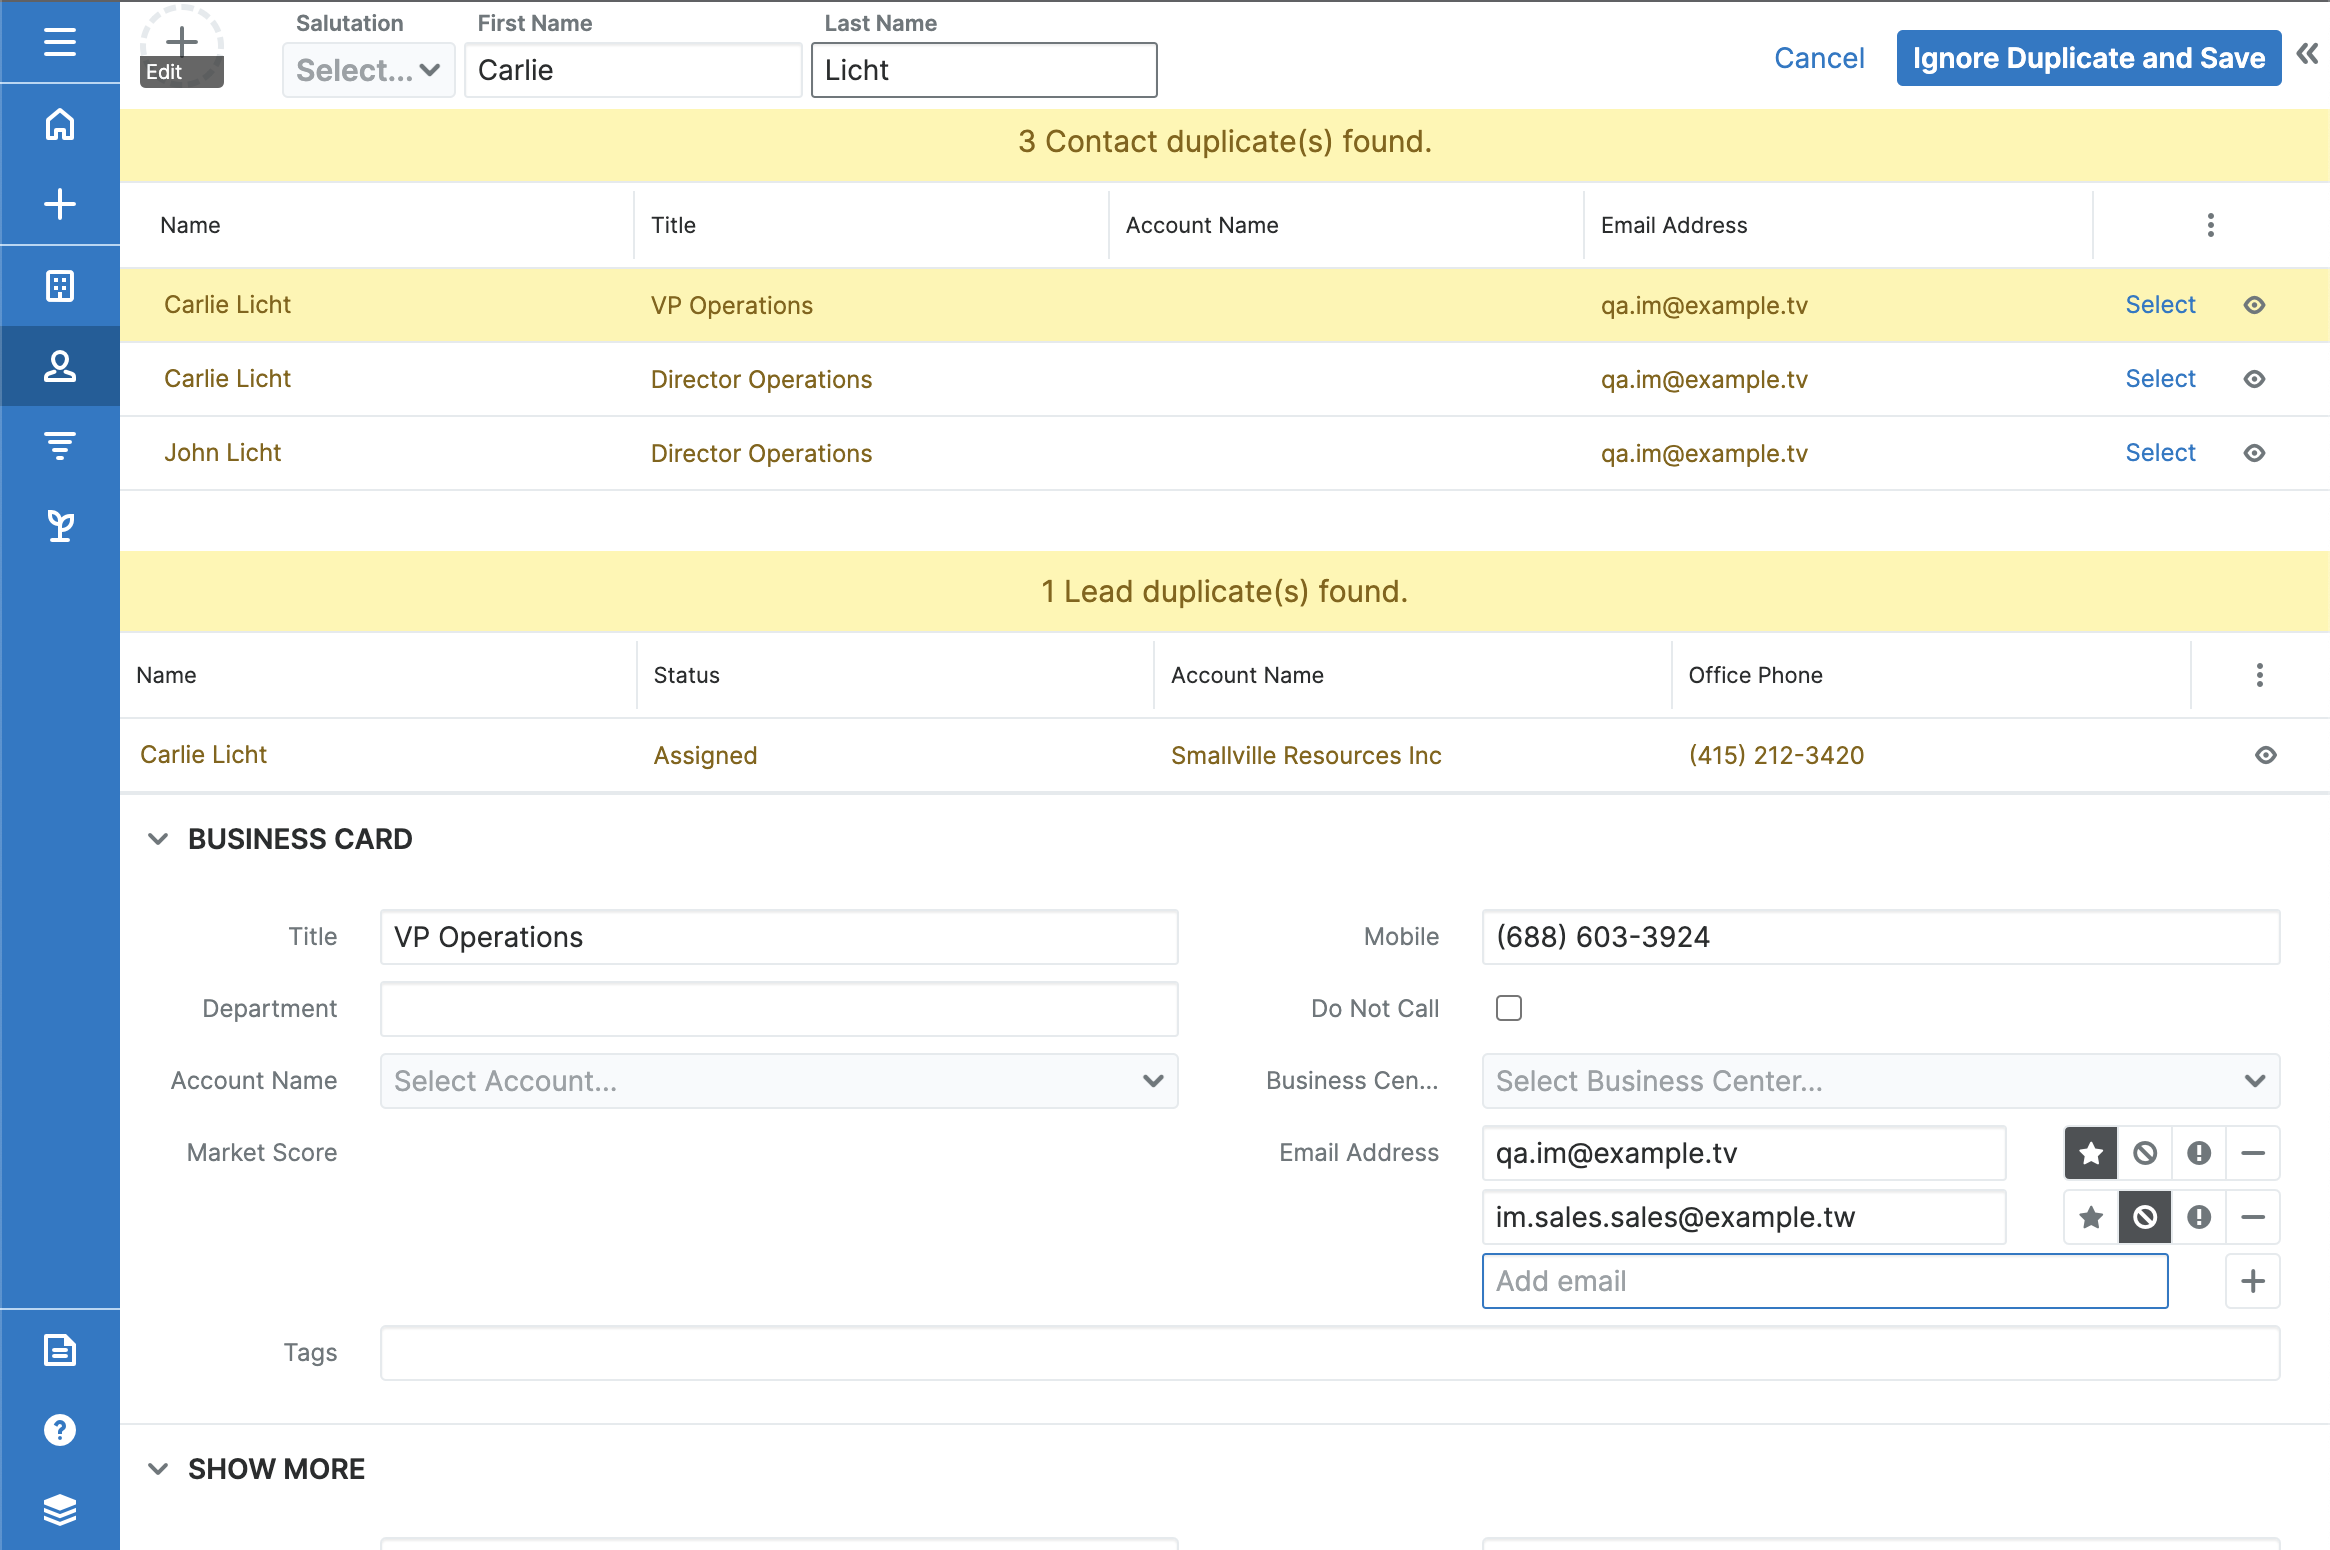Open the lead table three-dot menu
2330x1550 pixels.
coord(2259,675)
